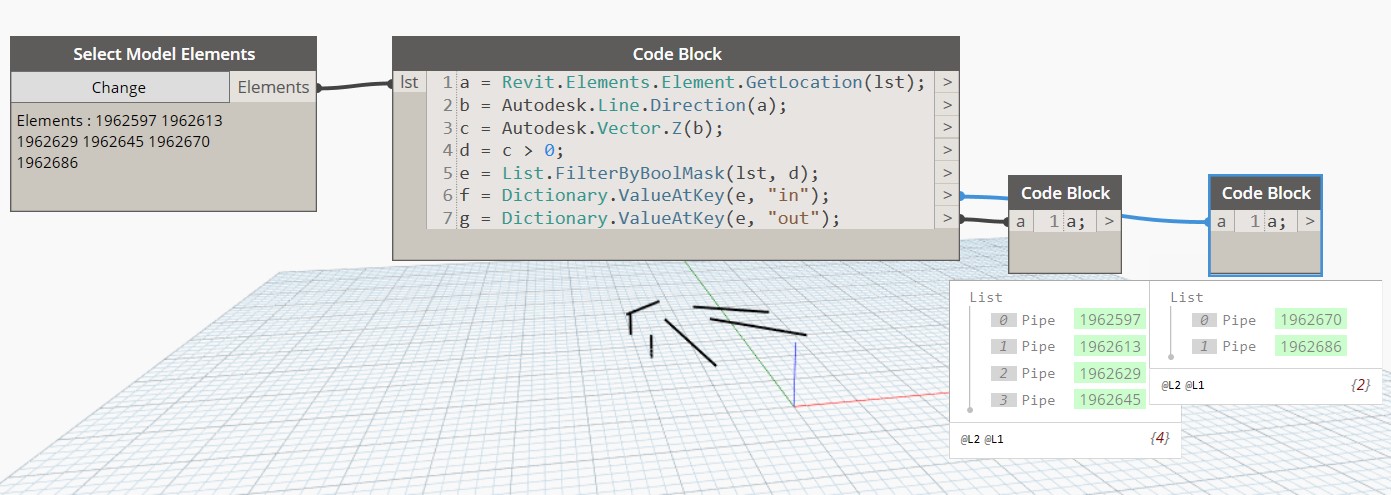This screenshot has width=1391, height=495.
Task: Click code line Autodesk.Vector.Z(b)
Action: point(591,128)
